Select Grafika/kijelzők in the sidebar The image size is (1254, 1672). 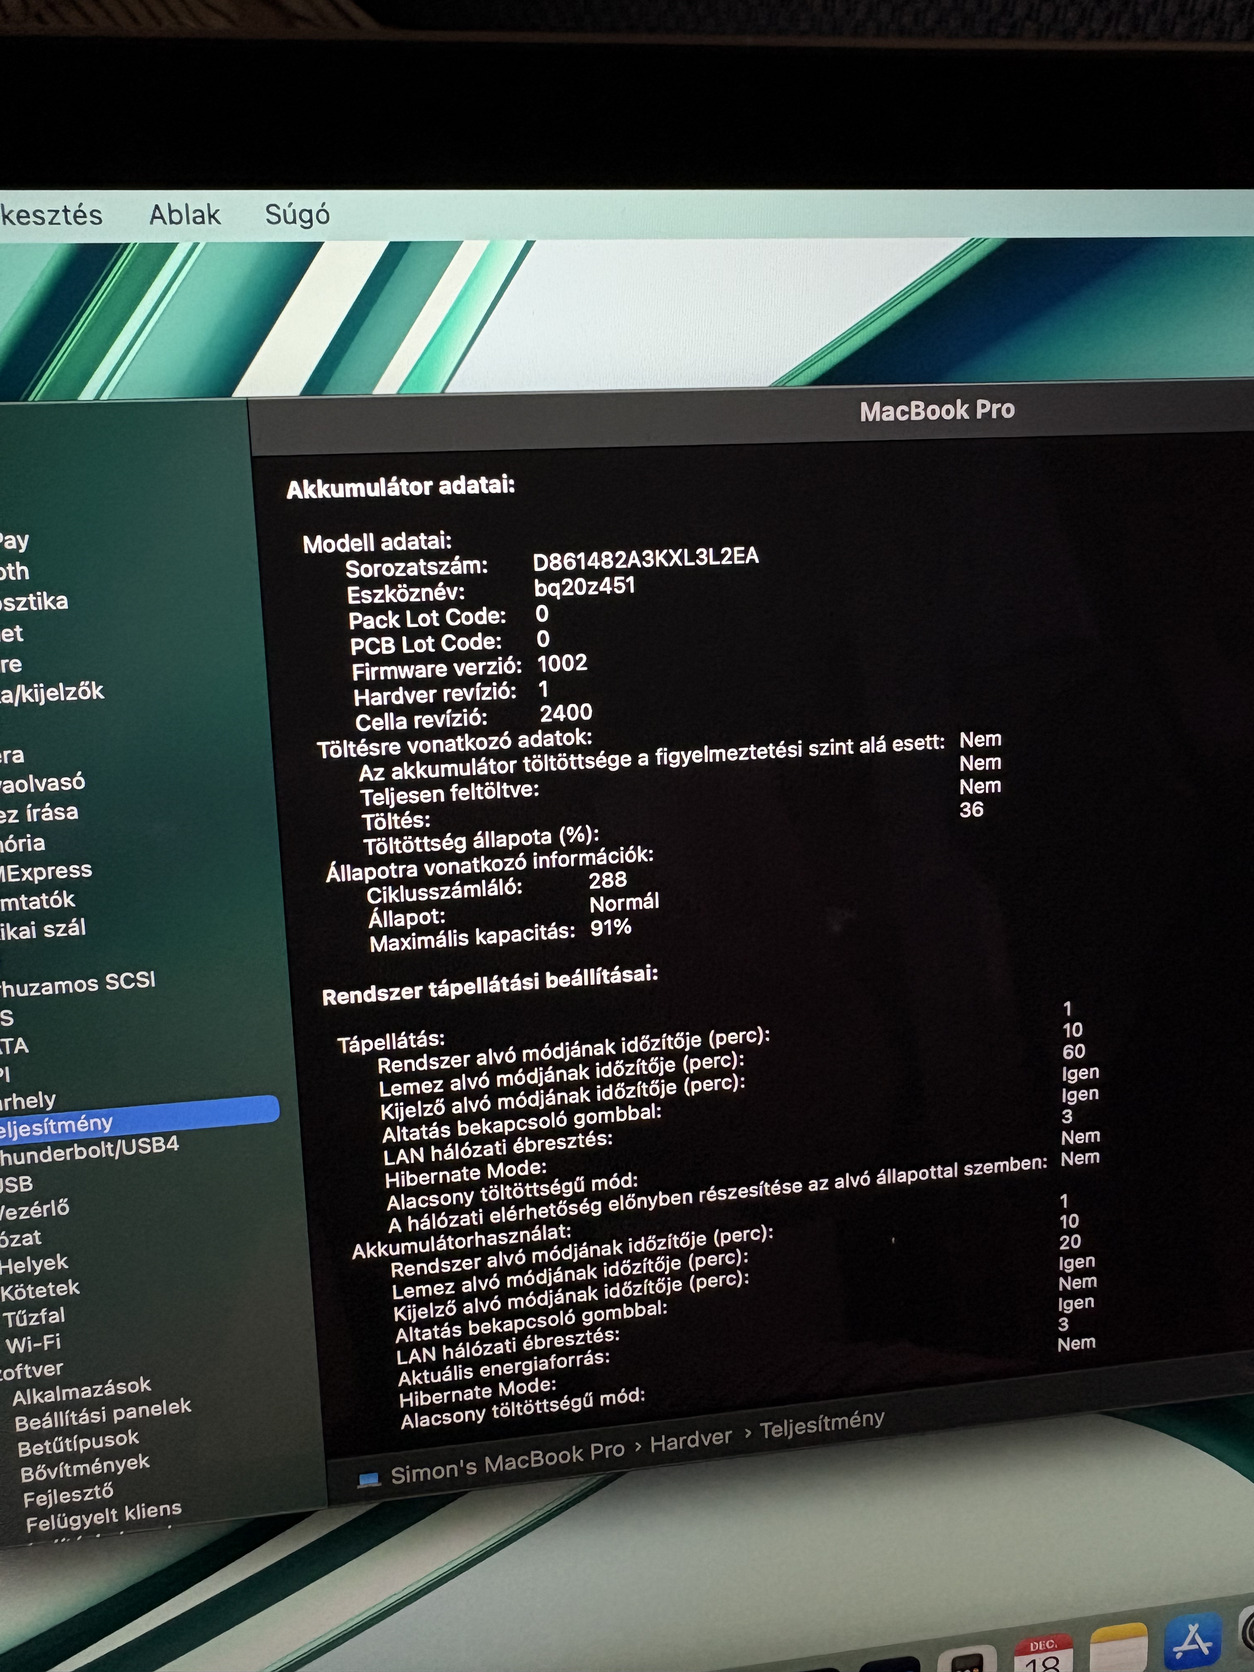click(x=52, y=692)
